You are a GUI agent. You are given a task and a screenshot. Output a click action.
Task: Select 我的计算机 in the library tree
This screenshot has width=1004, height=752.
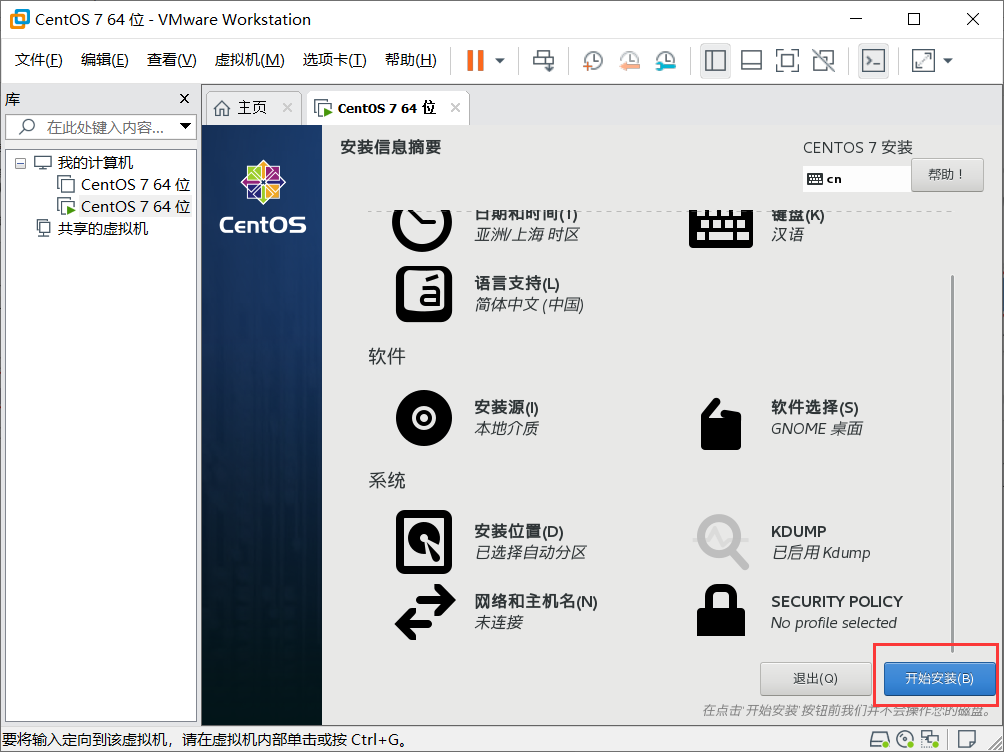[95, 163]
